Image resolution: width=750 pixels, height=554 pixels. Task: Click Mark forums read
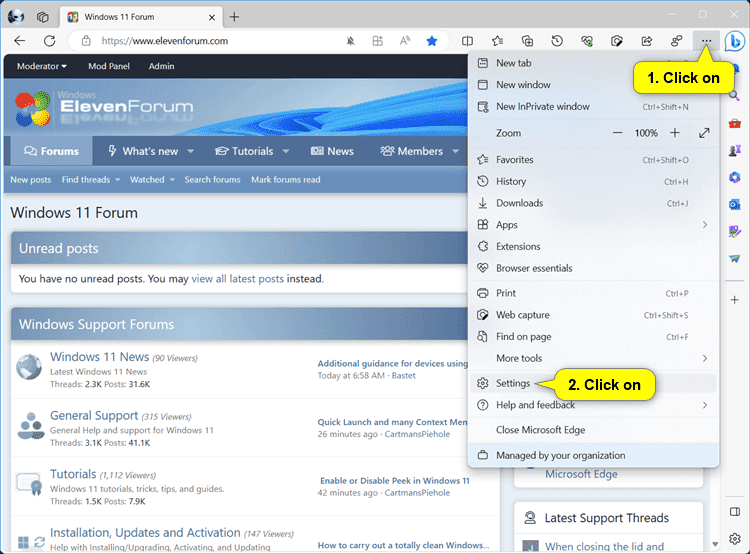[286, 180]
